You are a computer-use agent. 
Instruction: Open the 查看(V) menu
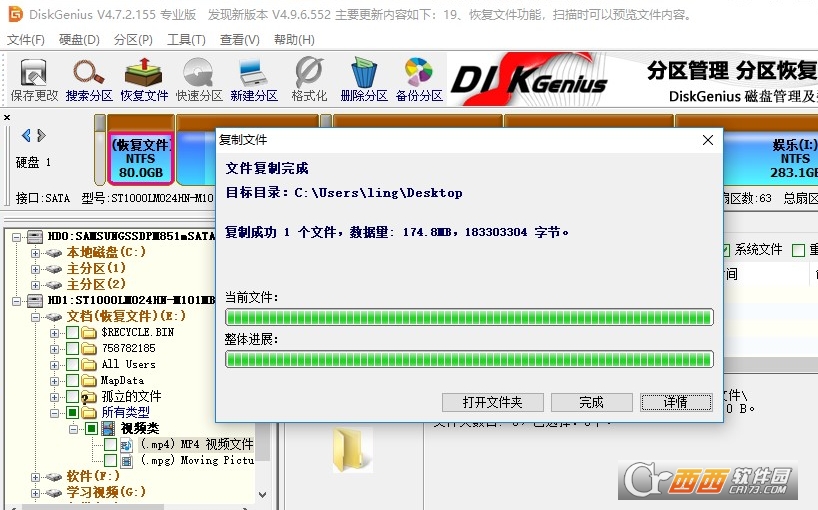(x=239, y=40)
